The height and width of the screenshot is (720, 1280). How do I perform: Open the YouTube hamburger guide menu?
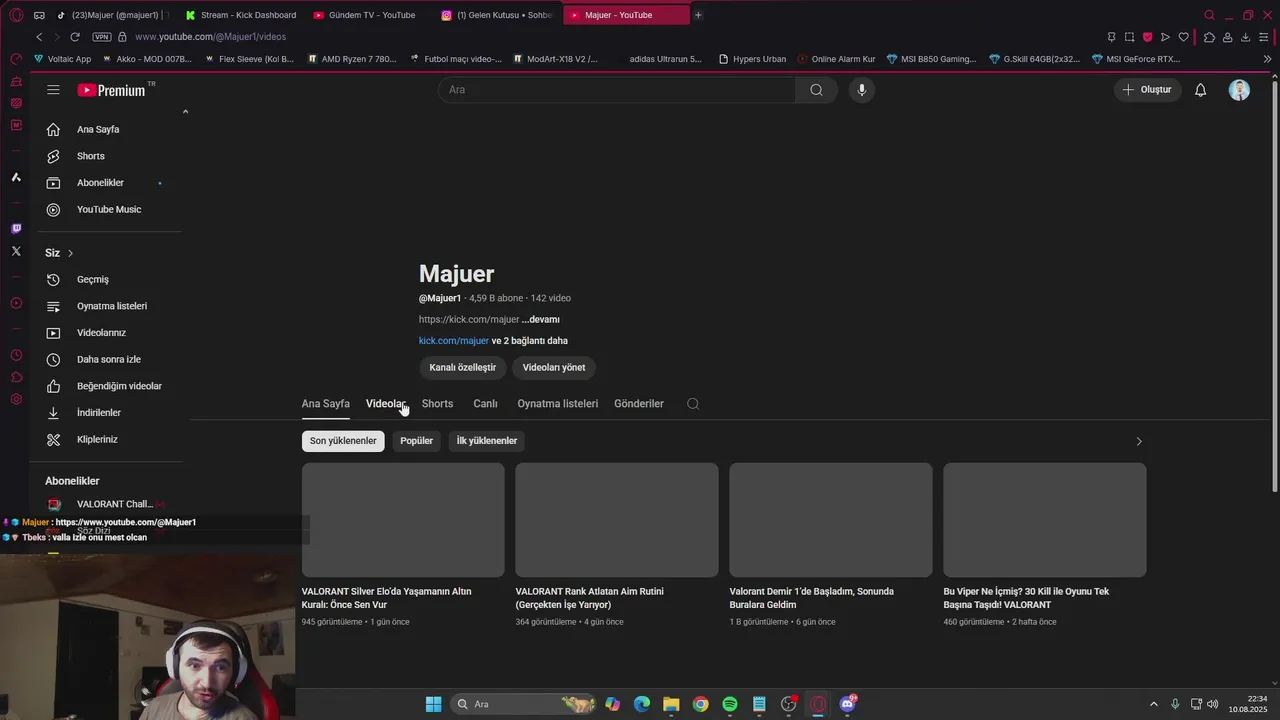click(x=53, y=90)
